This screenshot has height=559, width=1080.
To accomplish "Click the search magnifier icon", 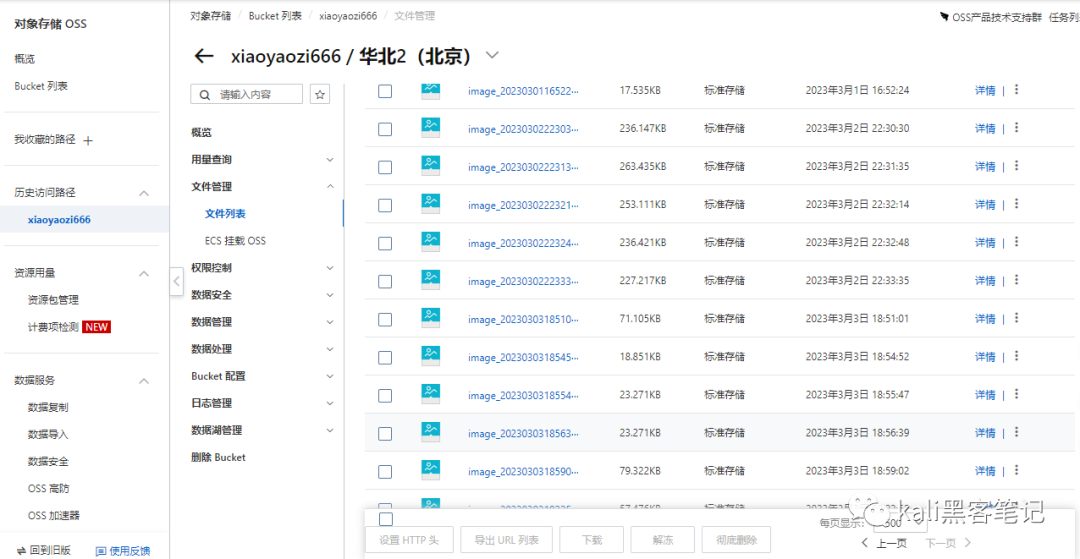I will click(205, 95).
